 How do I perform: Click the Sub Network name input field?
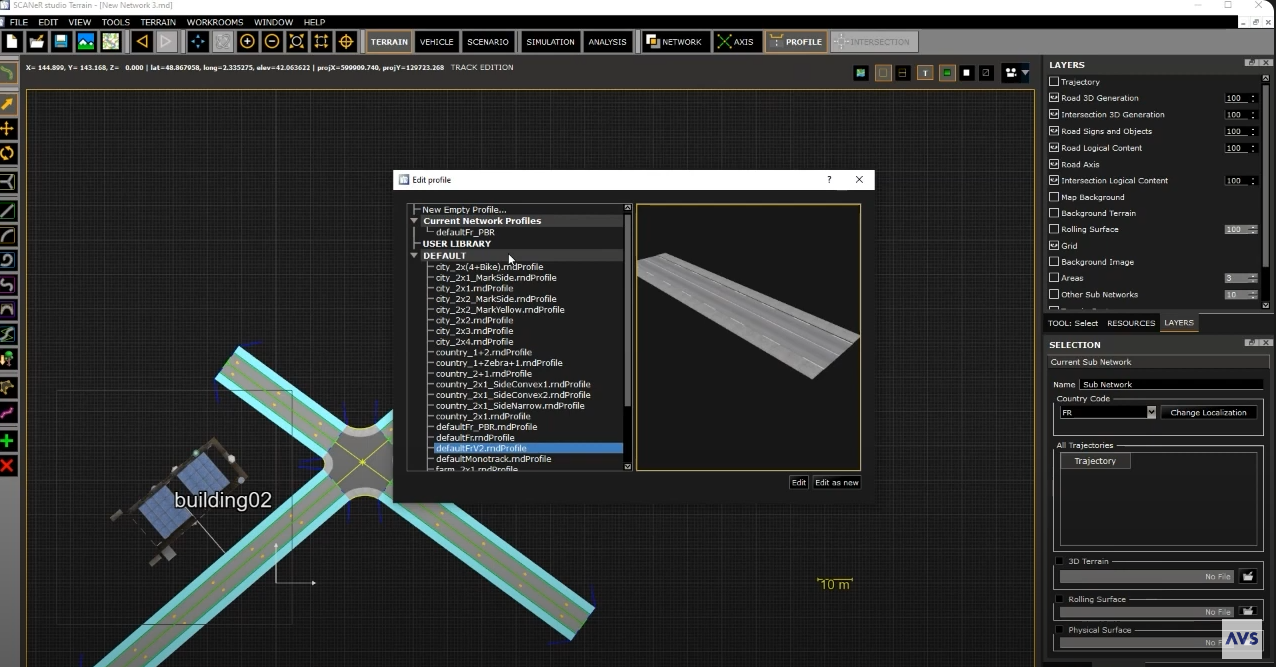1171,384
